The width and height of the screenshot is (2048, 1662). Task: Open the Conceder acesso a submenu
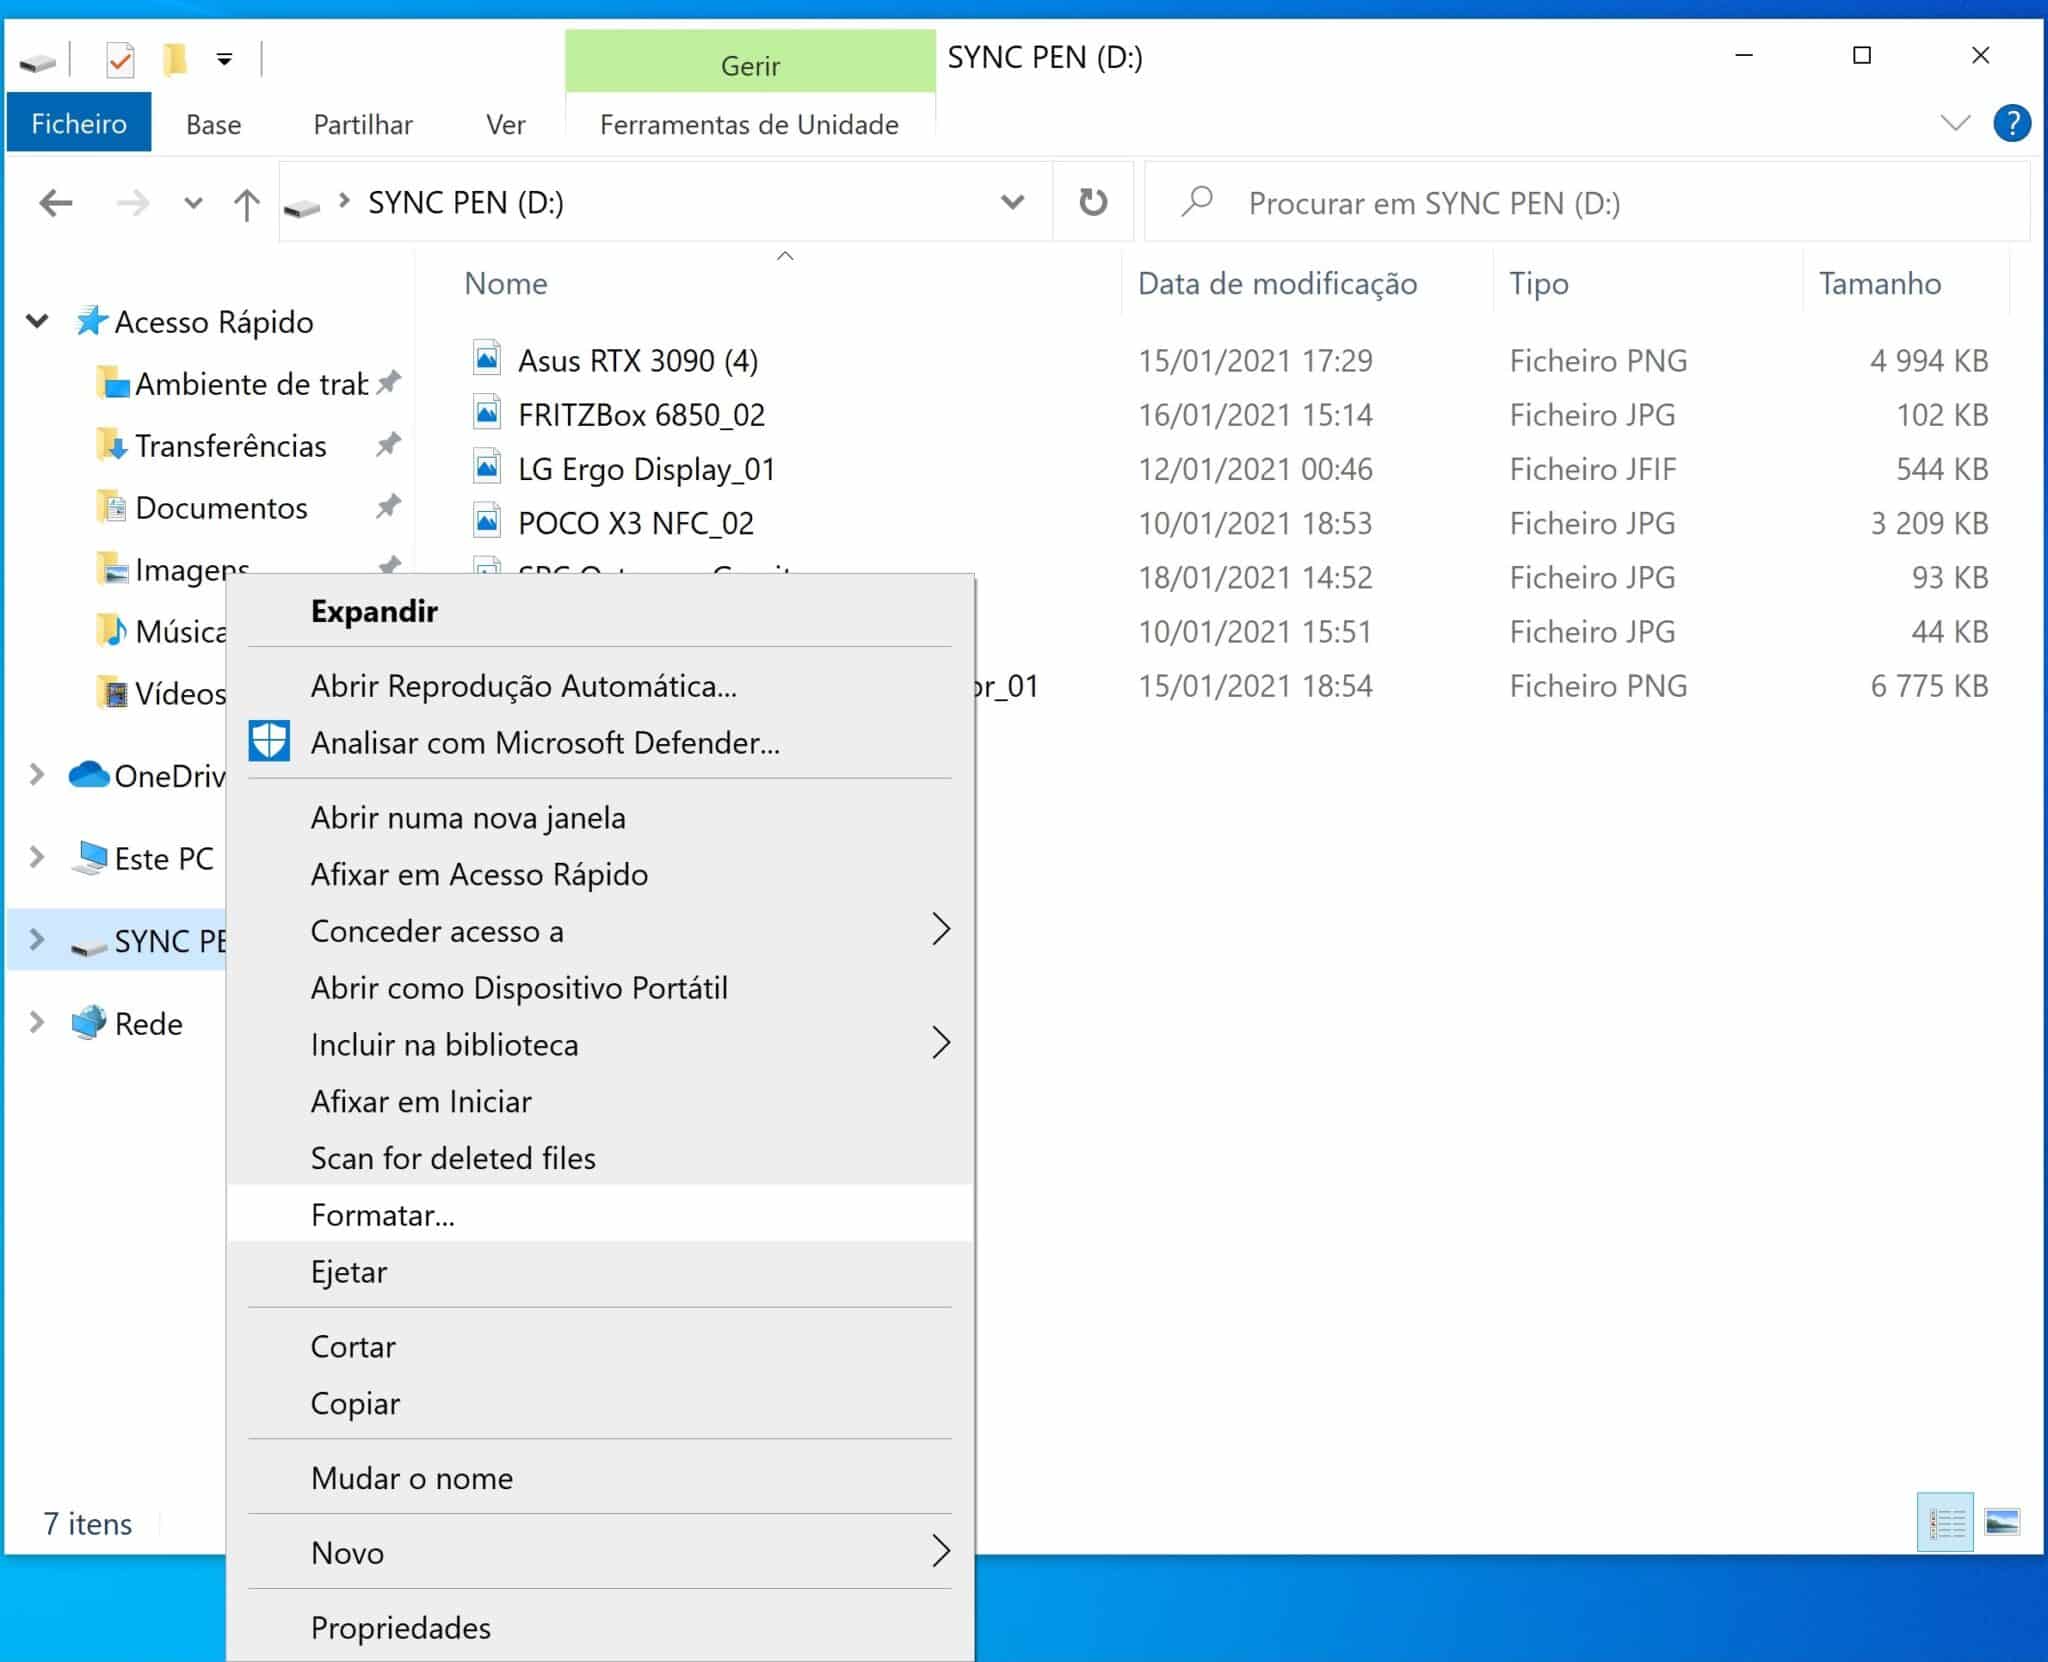[600, 931]
